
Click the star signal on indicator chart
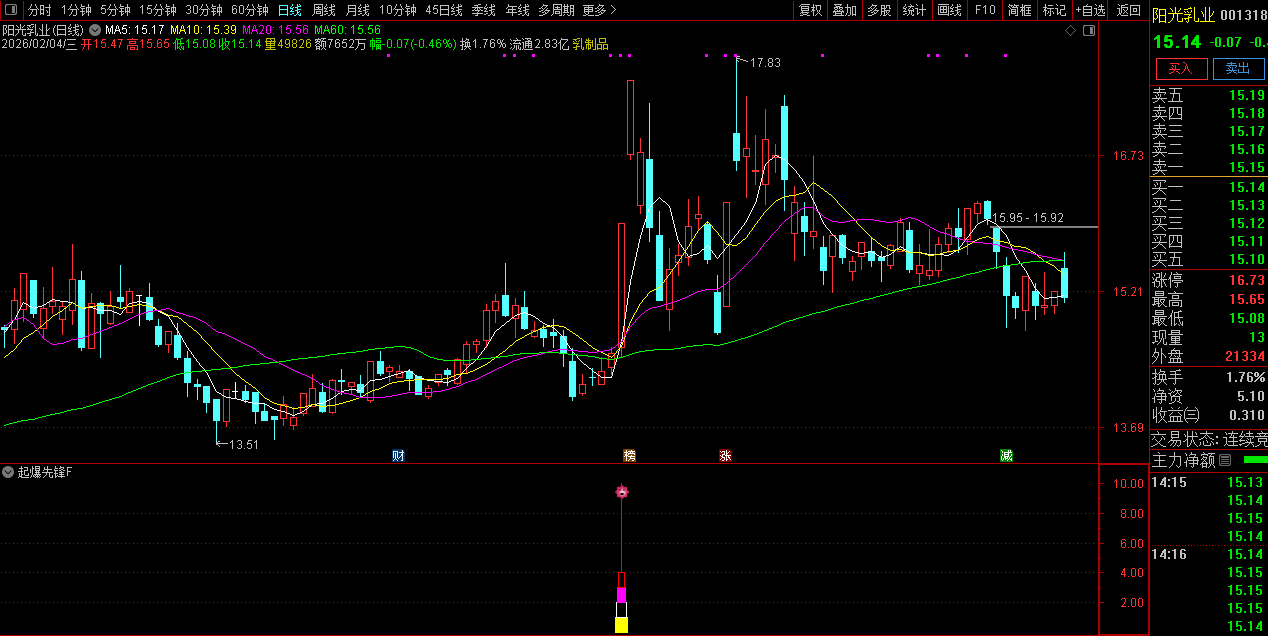621,491
